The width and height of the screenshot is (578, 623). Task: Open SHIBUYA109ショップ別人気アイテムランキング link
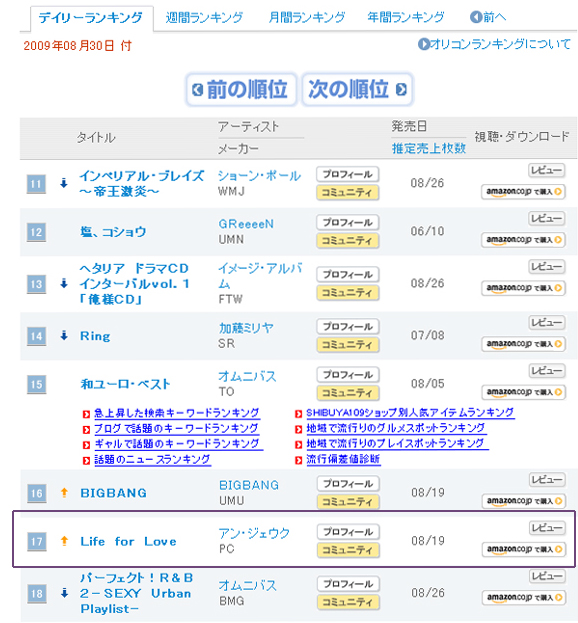point(410,413)
